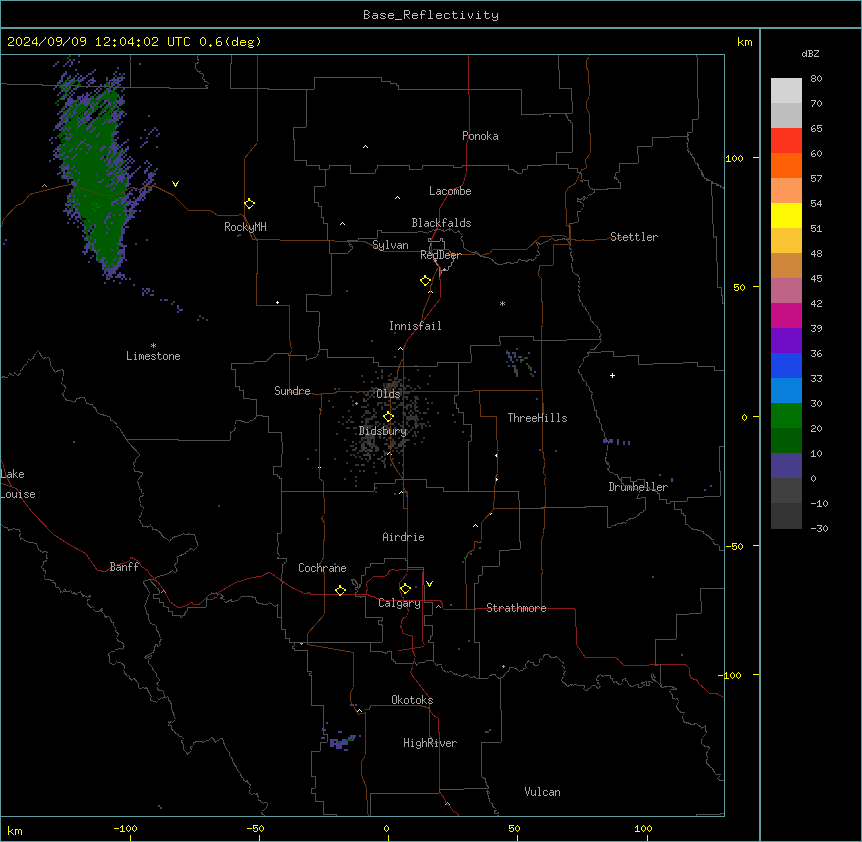Image resolution: width=862 pixels, height=842 pixels.
Task: Click the Strathmore town label
Action: tap(516, 608)
